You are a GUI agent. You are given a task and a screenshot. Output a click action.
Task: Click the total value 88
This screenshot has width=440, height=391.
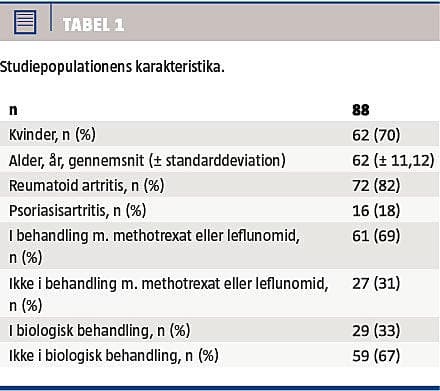[361, 110]
